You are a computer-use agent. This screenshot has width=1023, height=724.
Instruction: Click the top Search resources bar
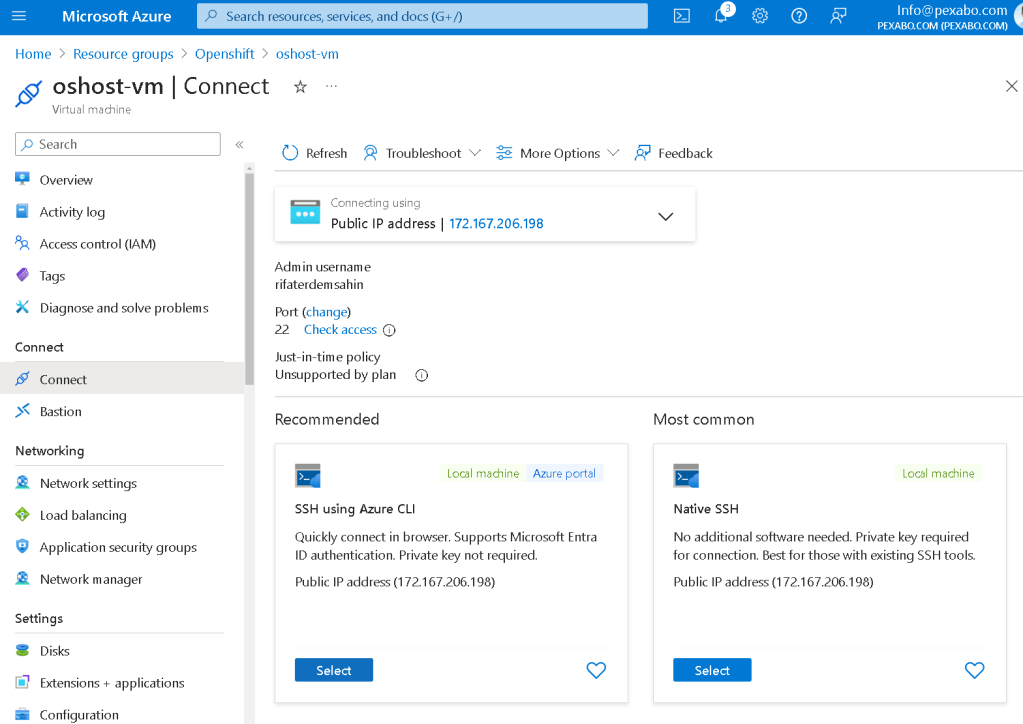[x=422, y=16]
